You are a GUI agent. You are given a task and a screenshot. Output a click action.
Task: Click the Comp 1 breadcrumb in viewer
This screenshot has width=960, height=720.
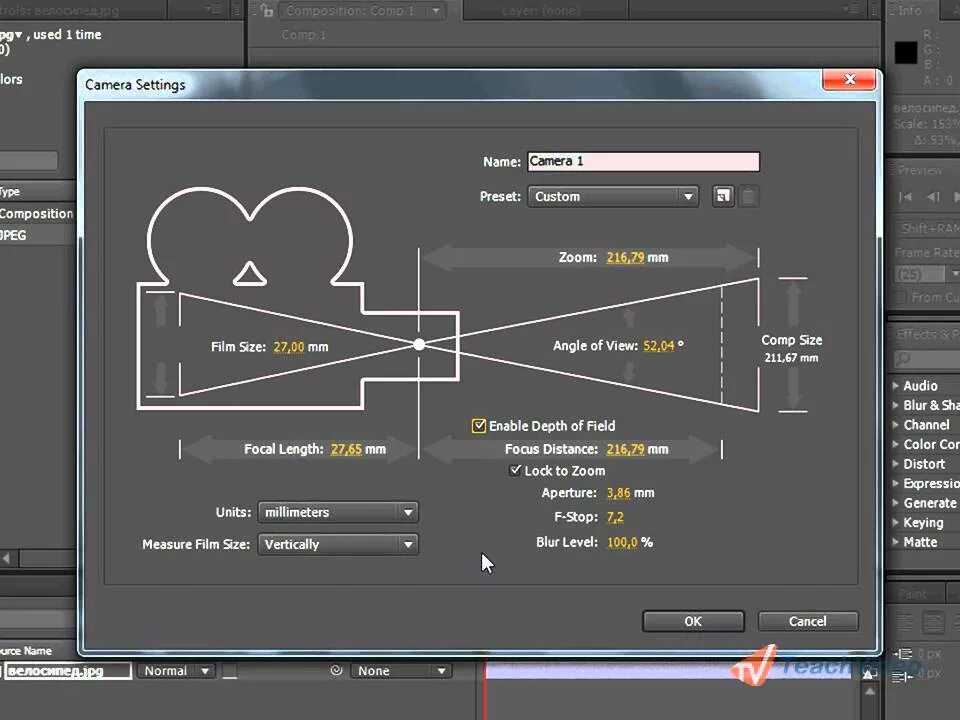(x=303, y=35)
